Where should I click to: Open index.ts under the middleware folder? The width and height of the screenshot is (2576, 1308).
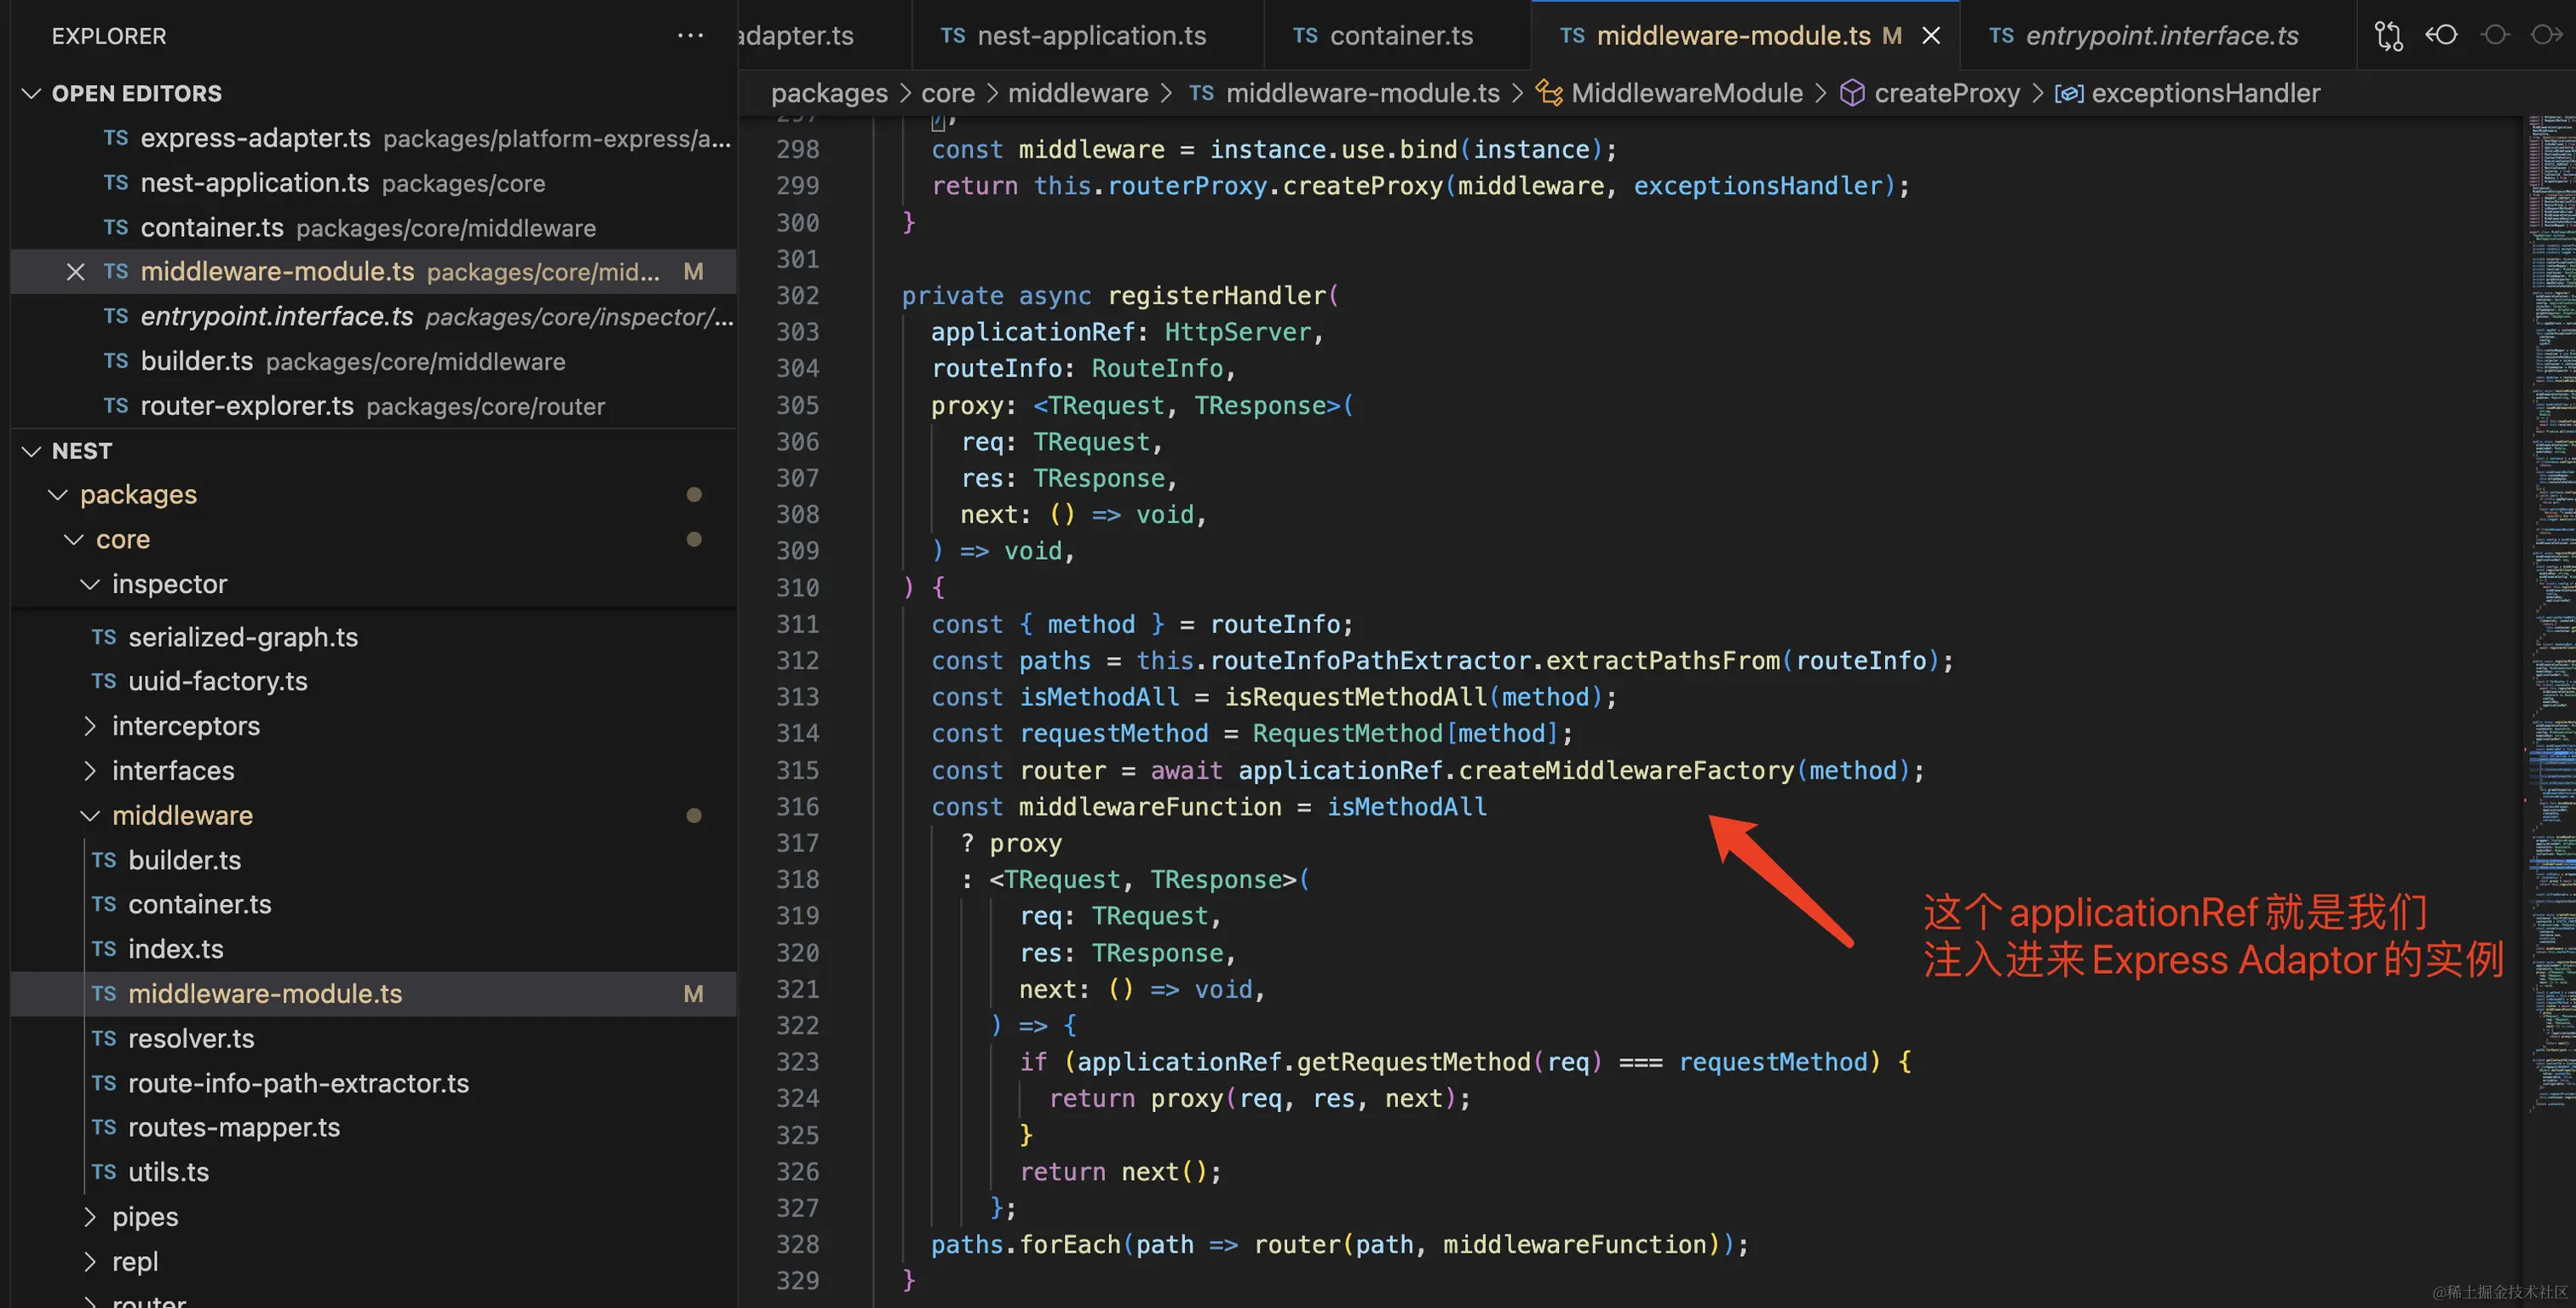(374, 949)
